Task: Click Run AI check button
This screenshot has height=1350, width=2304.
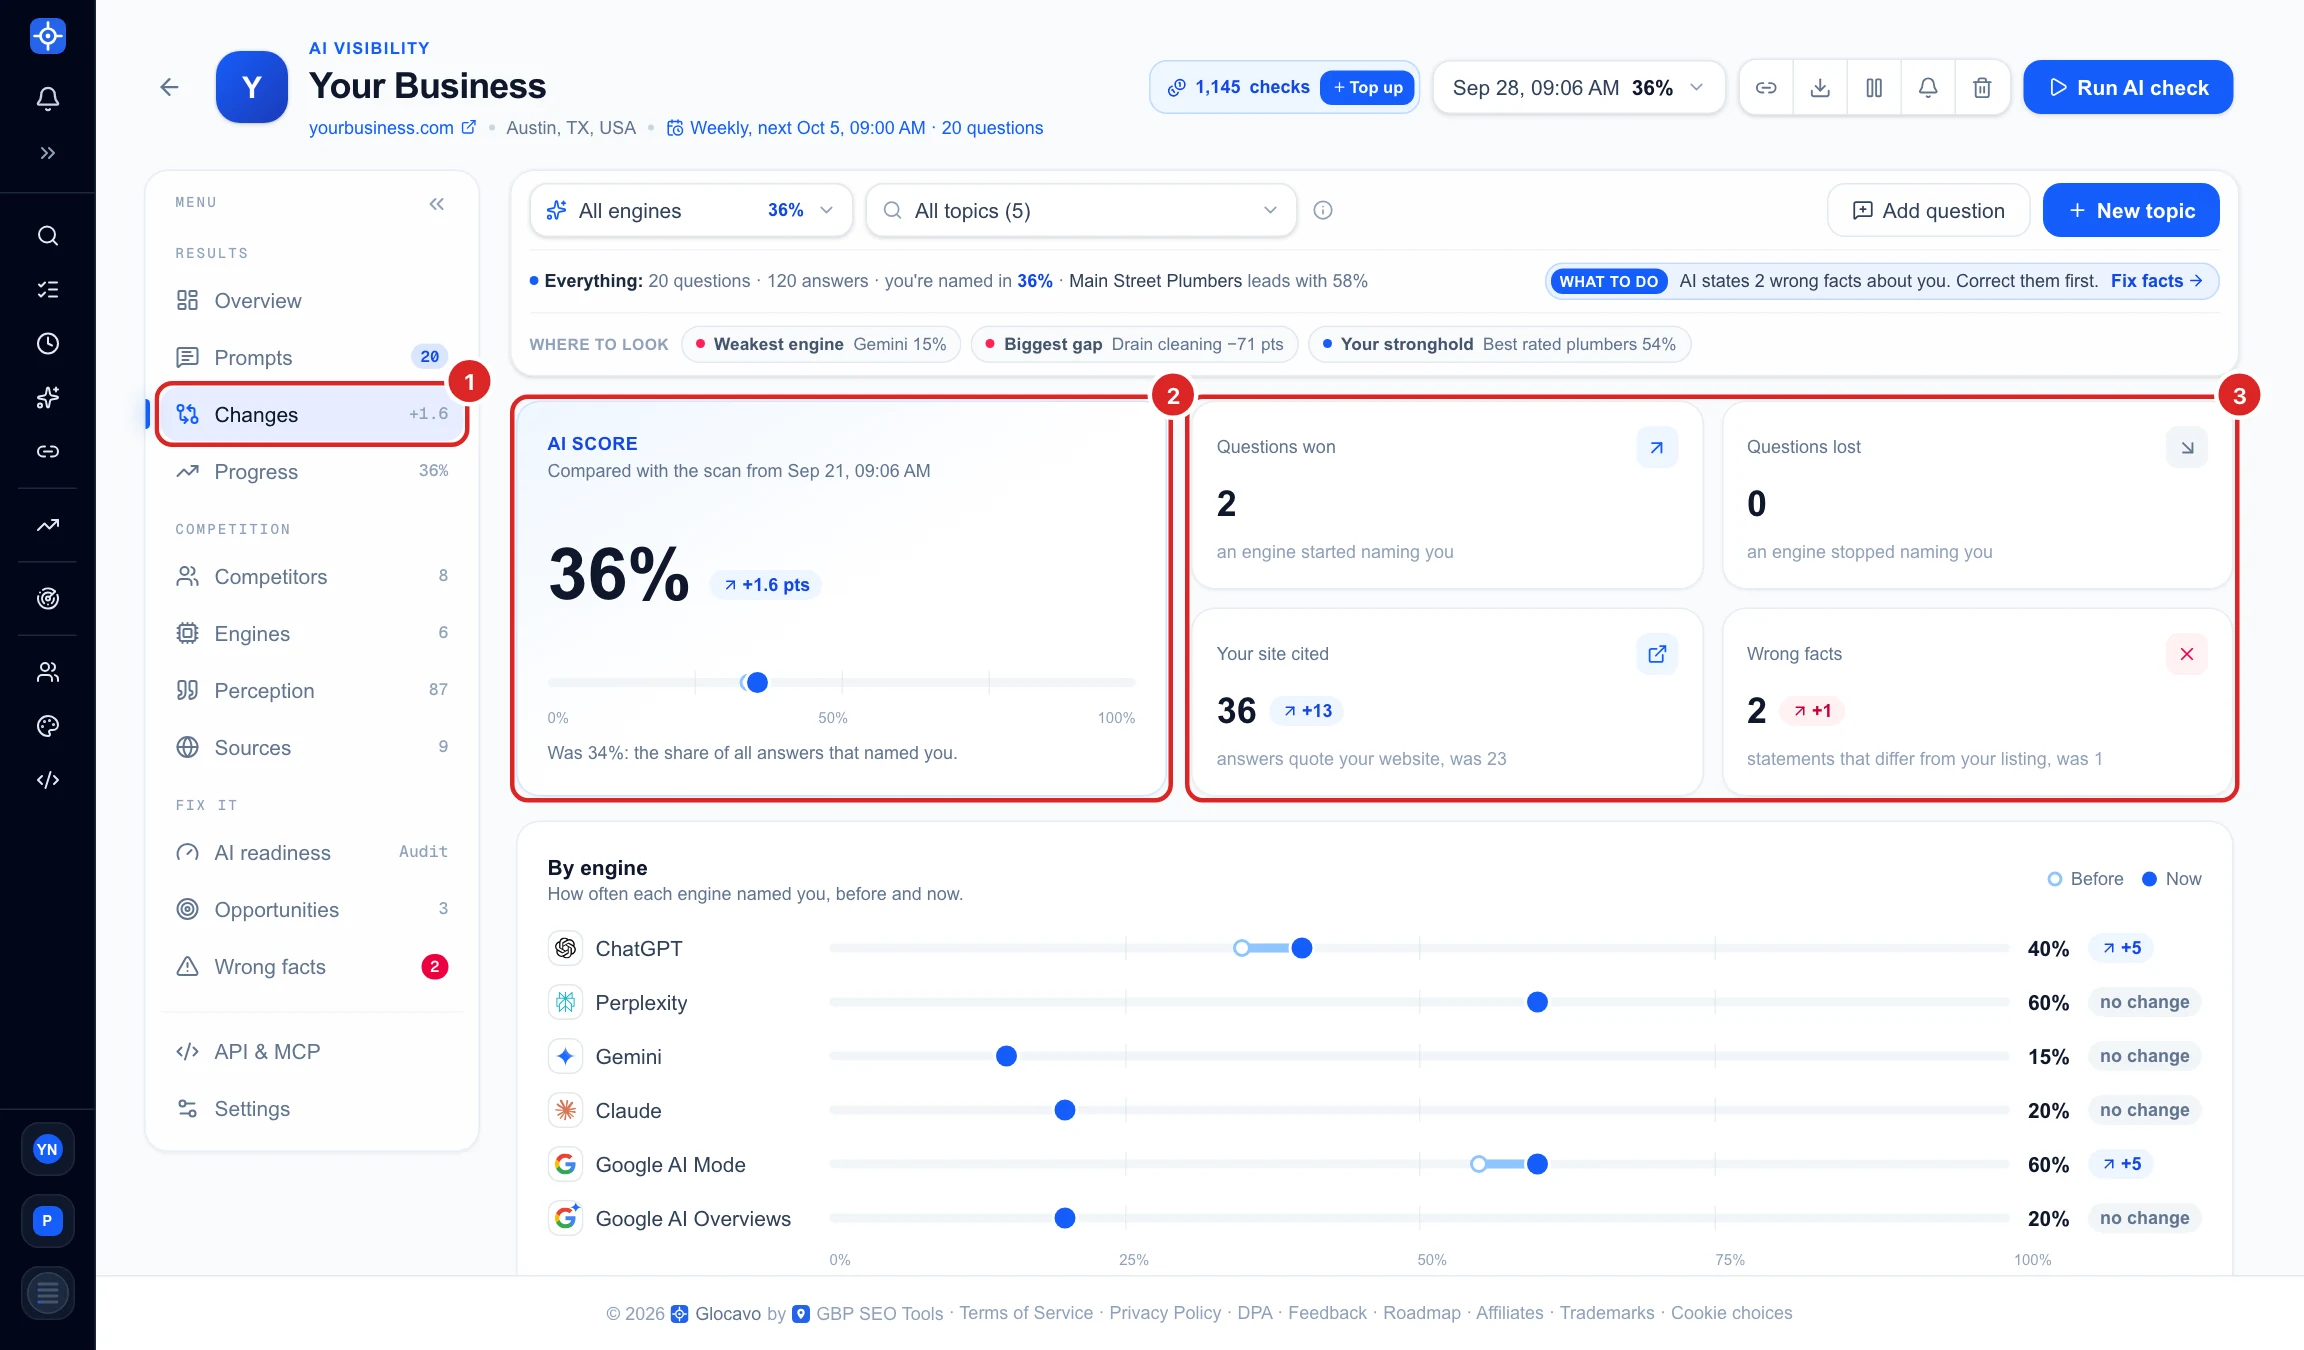Action: 2128,87
